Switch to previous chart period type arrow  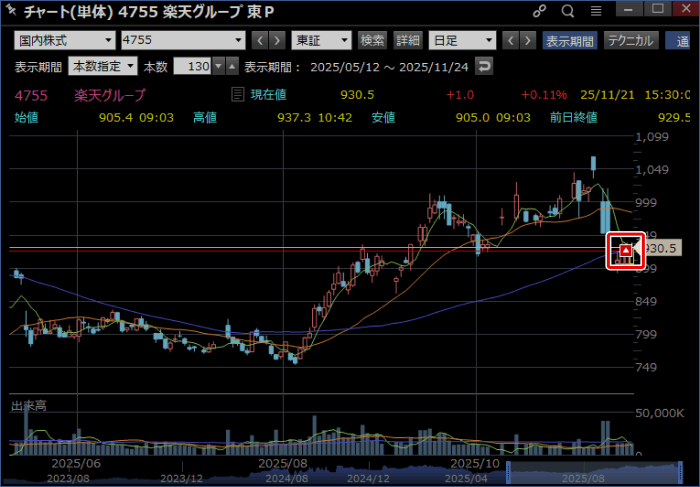(510, 41)
